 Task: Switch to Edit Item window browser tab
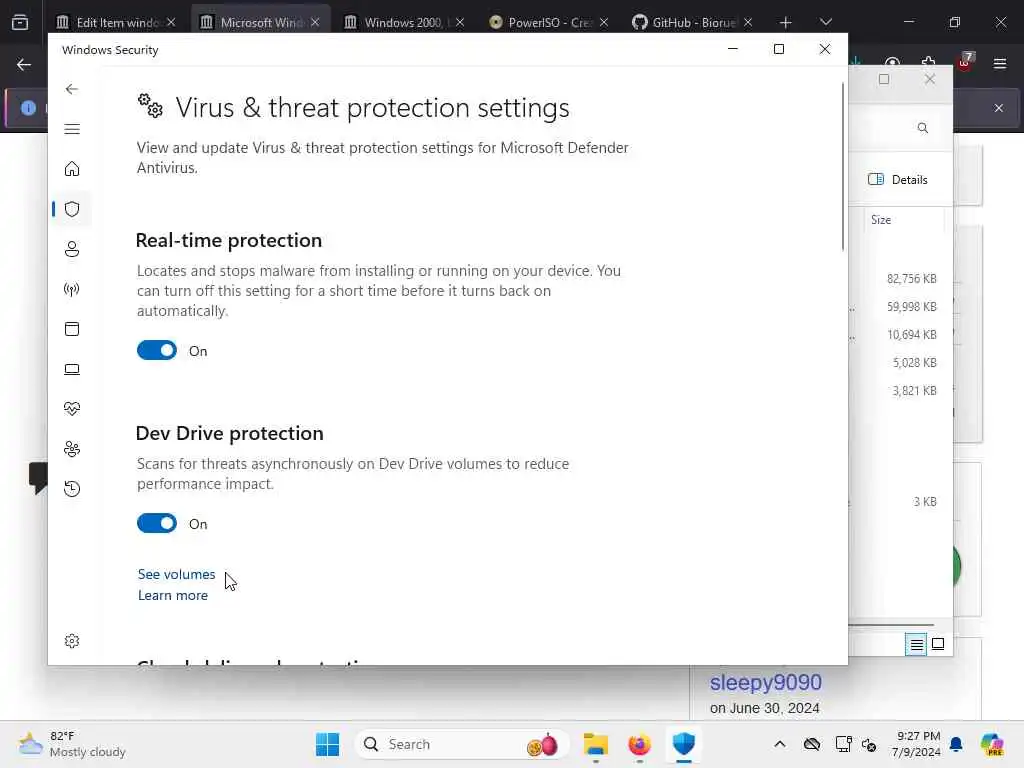(117, 22)
